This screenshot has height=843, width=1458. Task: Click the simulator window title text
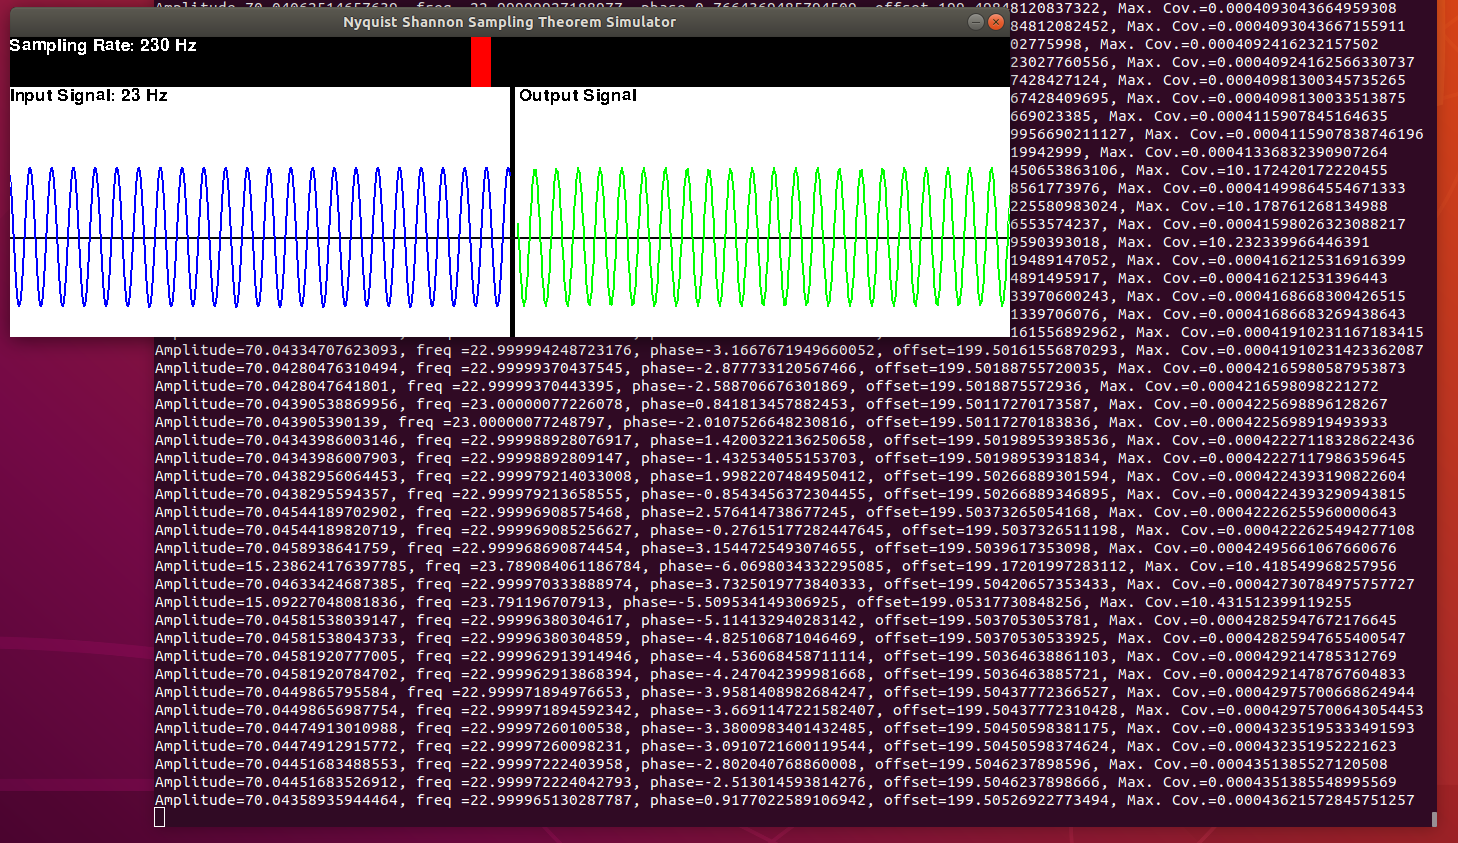pyautogui.click(x=509, y=22)
